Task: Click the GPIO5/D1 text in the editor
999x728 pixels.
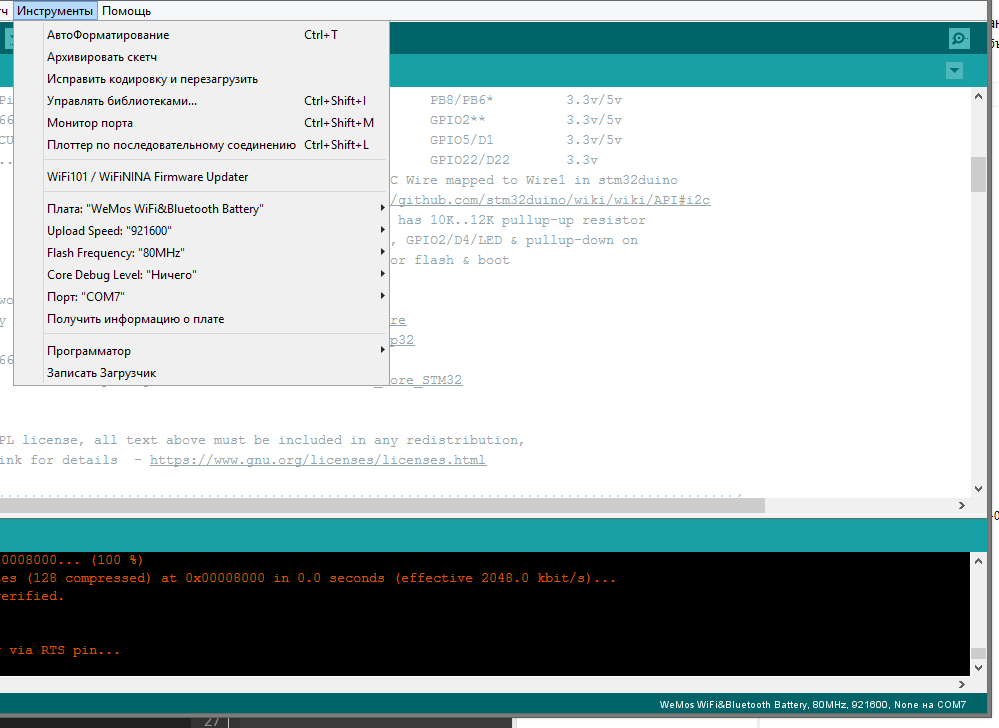Action: click(461, 139)
